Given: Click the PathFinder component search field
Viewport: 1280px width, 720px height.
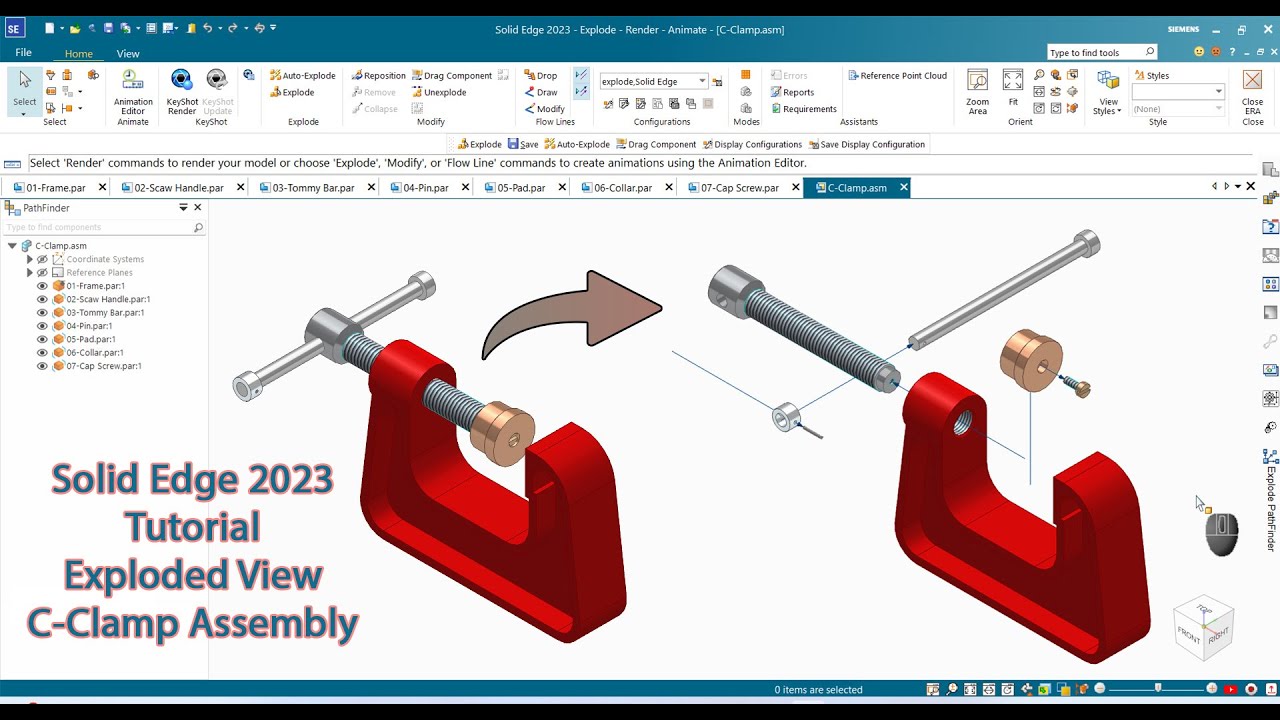Looking at the screenshot, I should pos(103,228).
